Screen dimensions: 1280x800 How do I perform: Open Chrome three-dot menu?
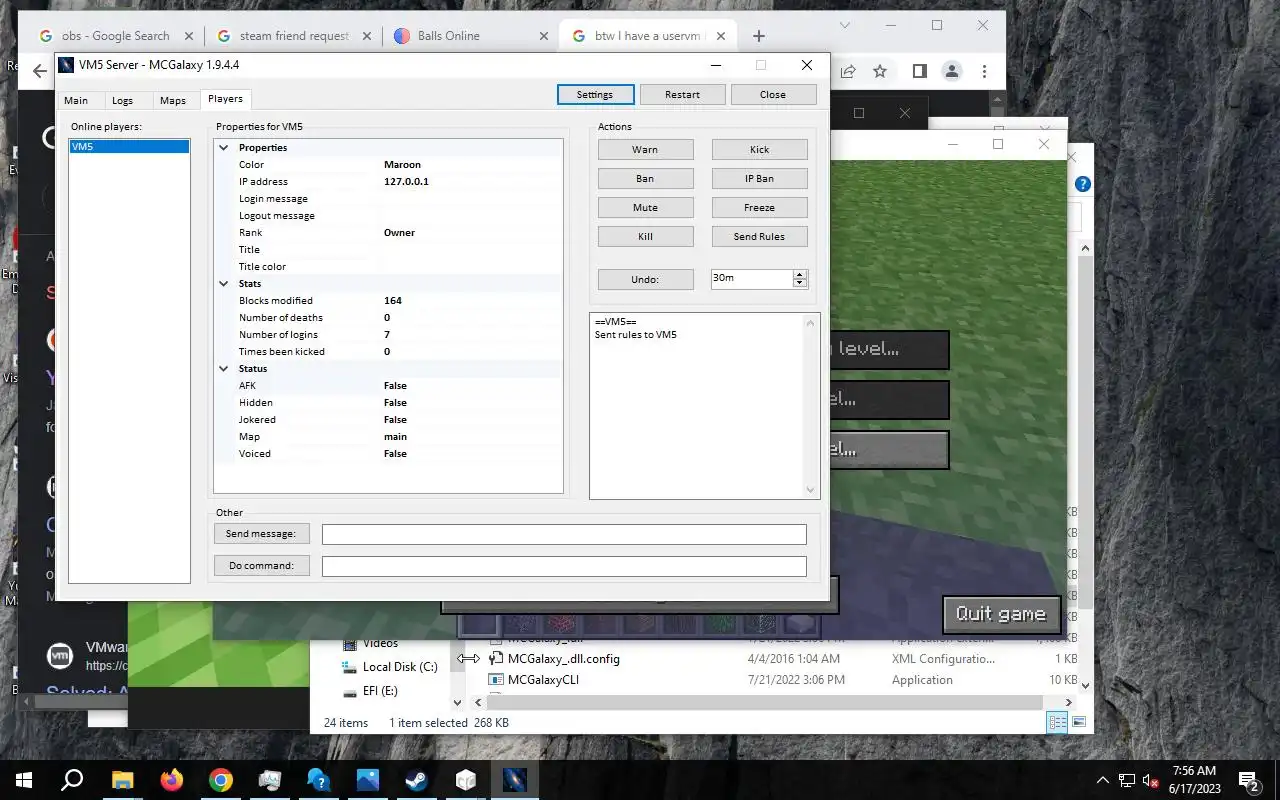pos(985,71)
